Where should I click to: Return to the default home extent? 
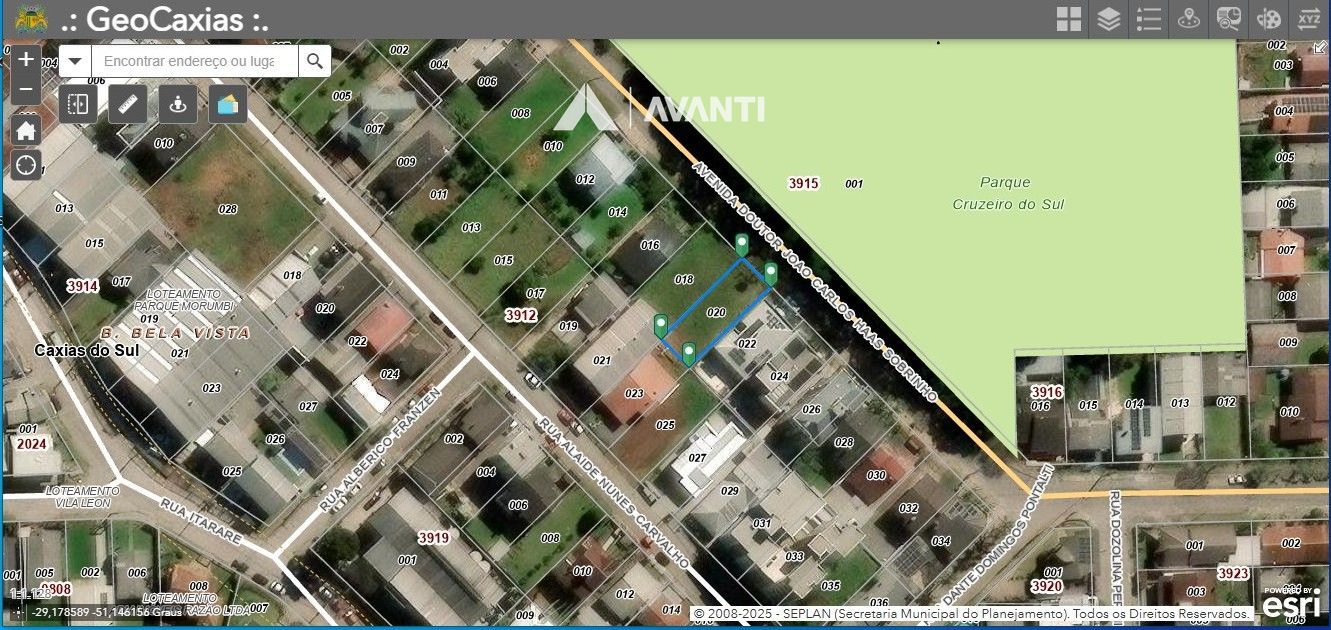(26, 130)
